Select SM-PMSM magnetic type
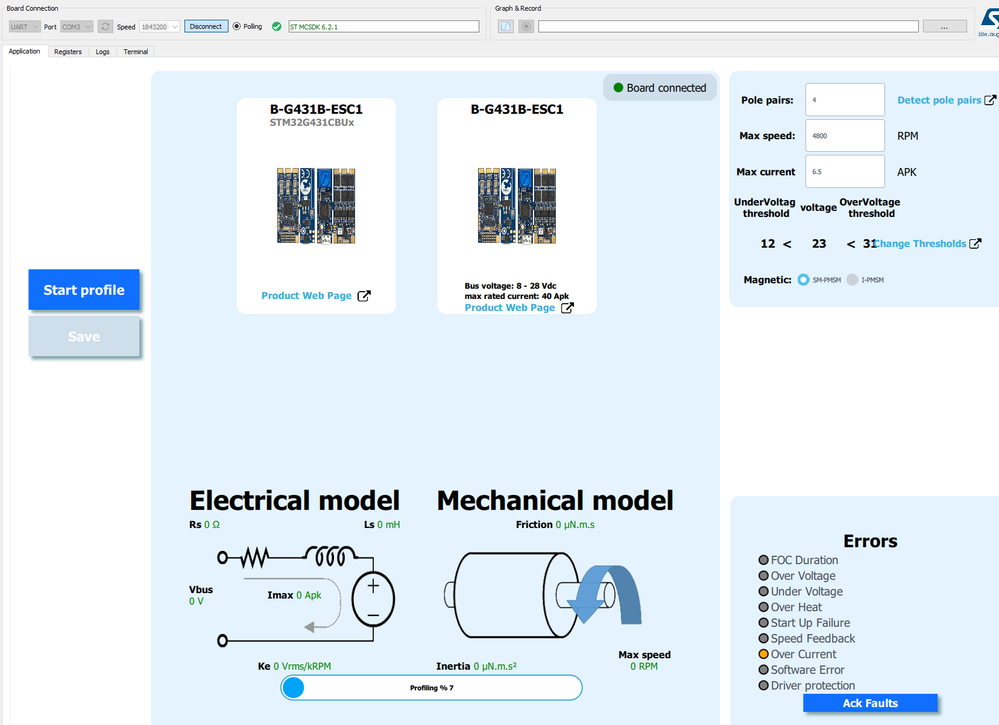The image size is (999, 725). pyautogui.click(x=803, y=280)
